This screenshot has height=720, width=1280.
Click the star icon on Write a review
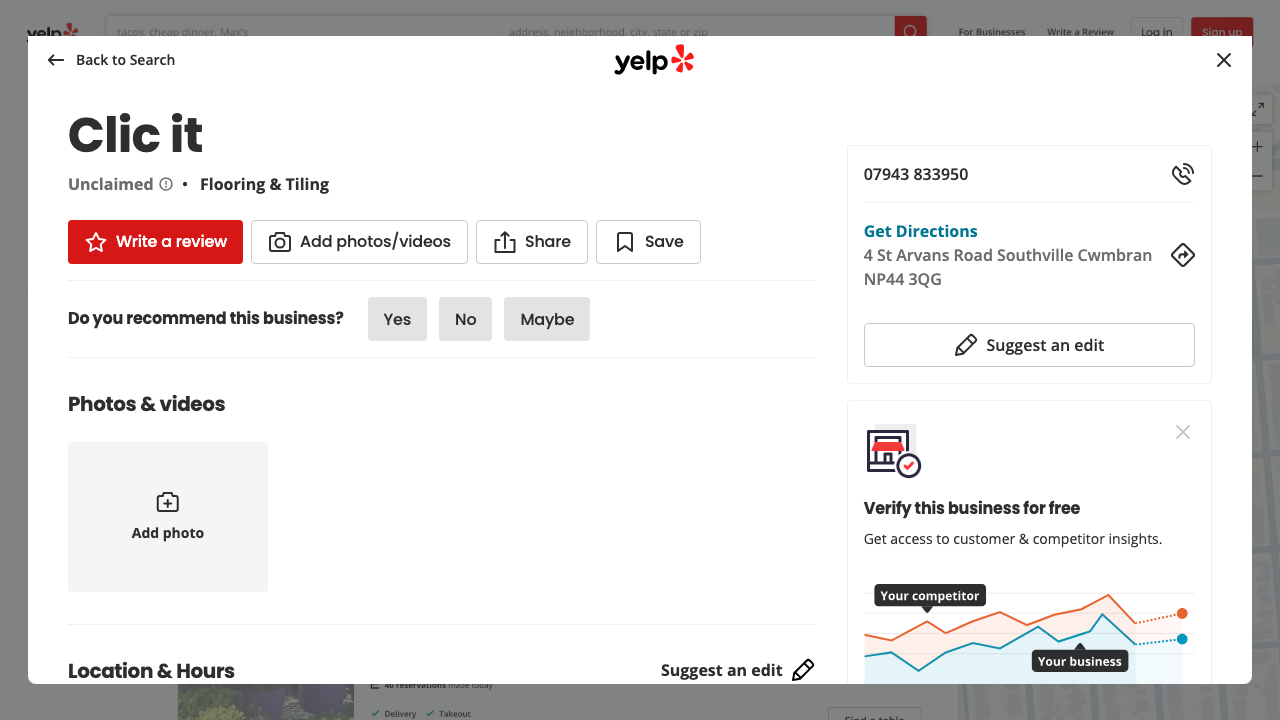(94, 241)
